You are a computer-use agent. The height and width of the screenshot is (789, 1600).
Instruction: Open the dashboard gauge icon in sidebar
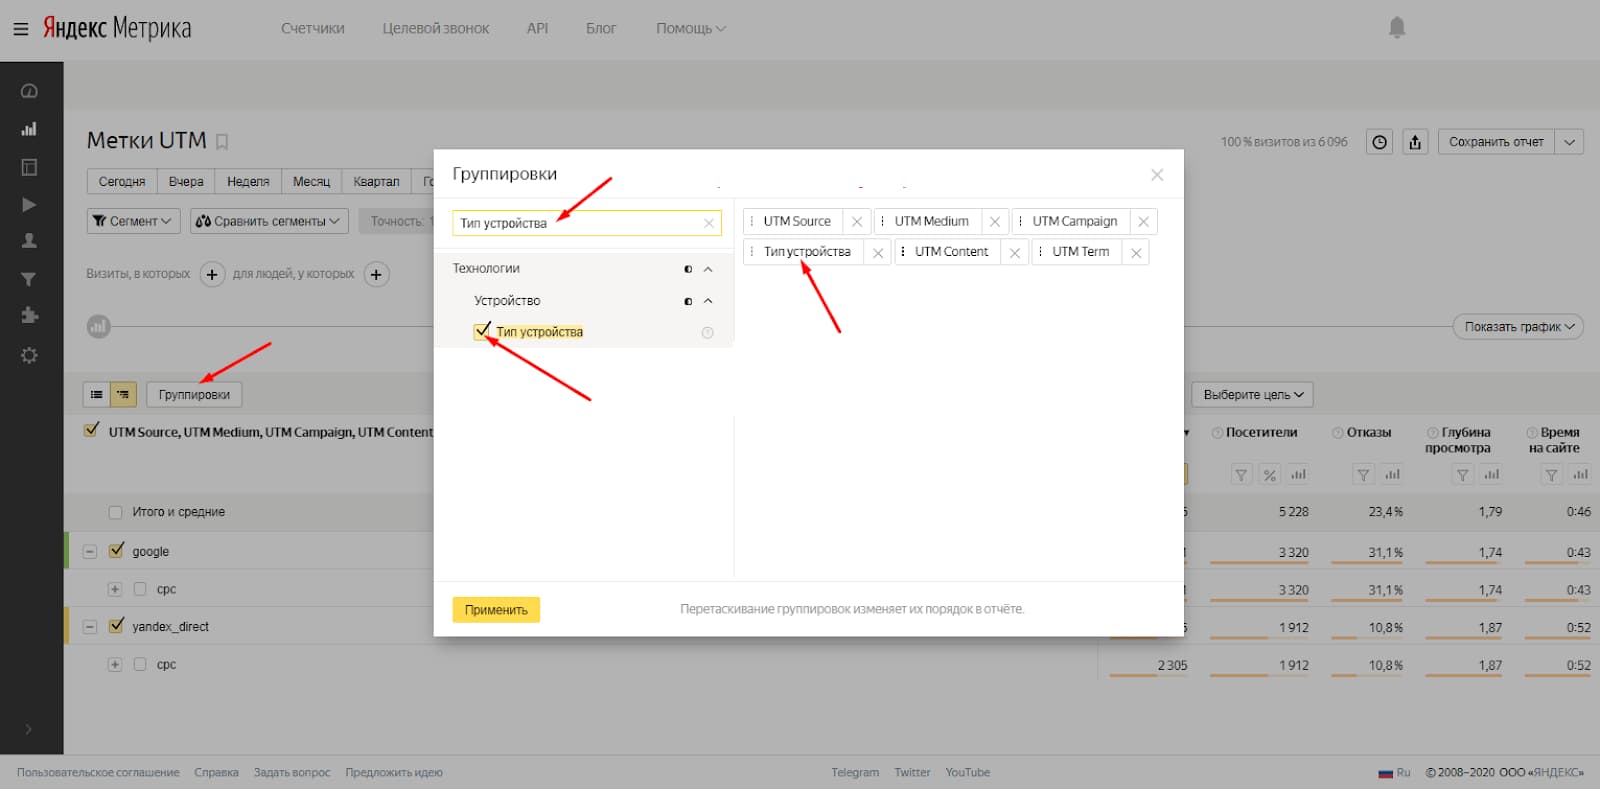pos(29,91)
